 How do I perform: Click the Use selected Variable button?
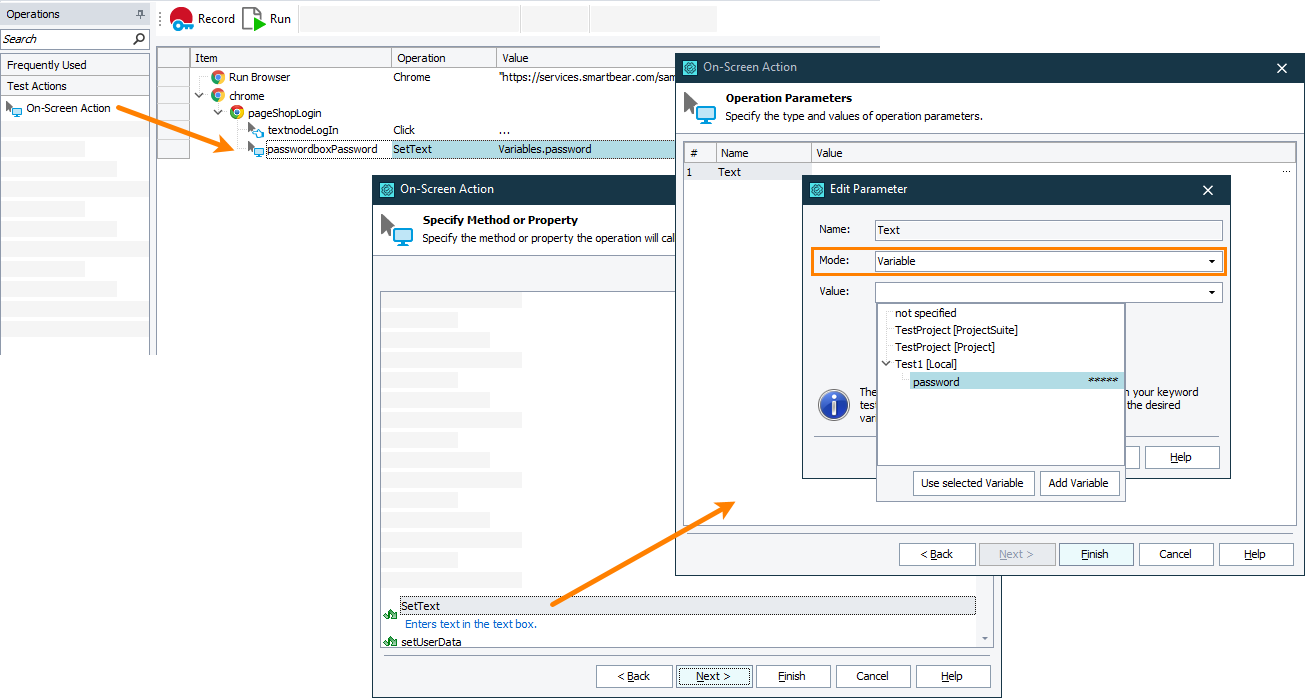[972, 483]
